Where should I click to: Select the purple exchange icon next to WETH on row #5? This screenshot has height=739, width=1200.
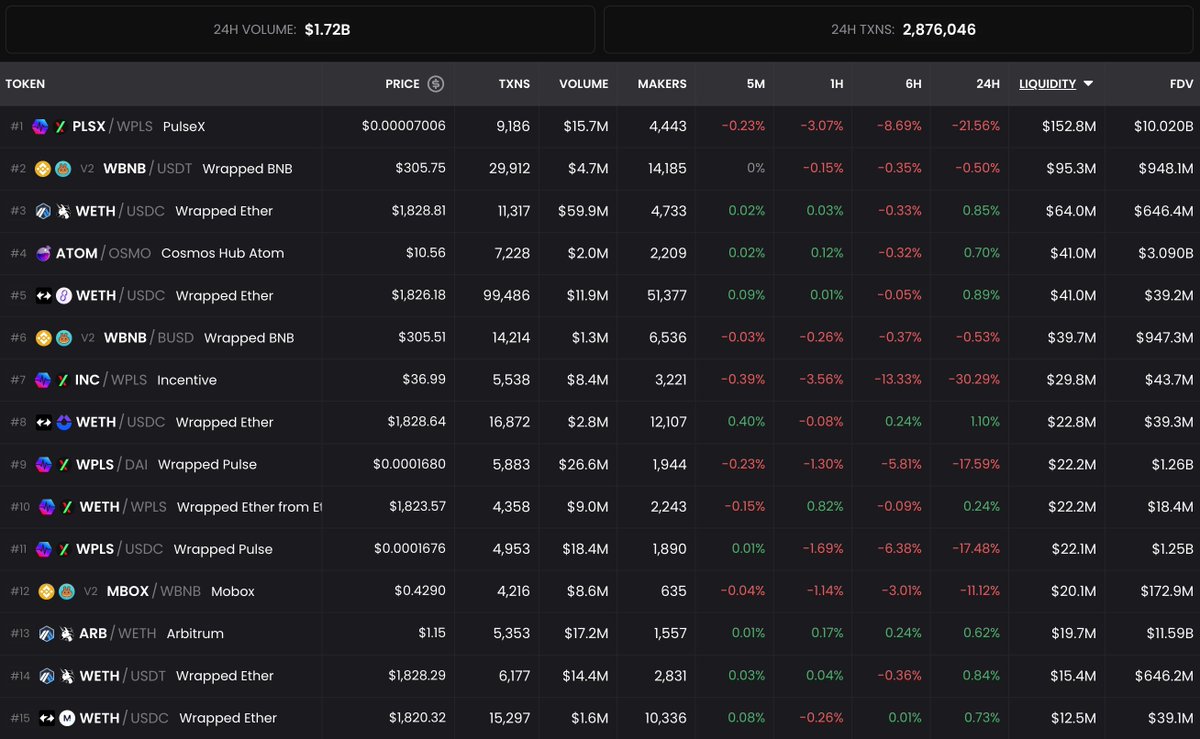pyautogui.click(x=64, y=294)
